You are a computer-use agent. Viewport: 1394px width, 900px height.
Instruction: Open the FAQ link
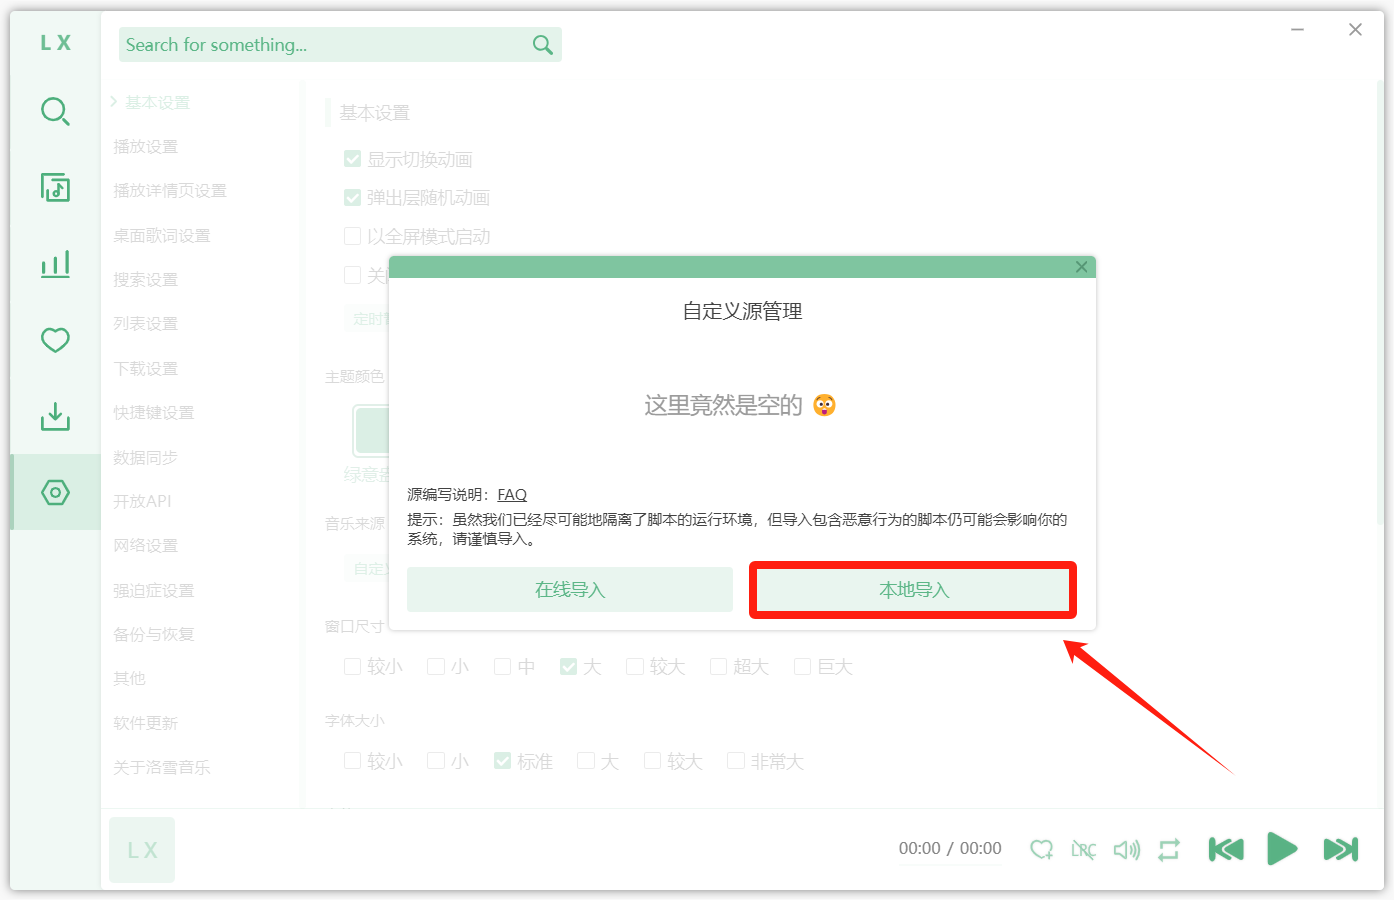click(x=512, y=495)
